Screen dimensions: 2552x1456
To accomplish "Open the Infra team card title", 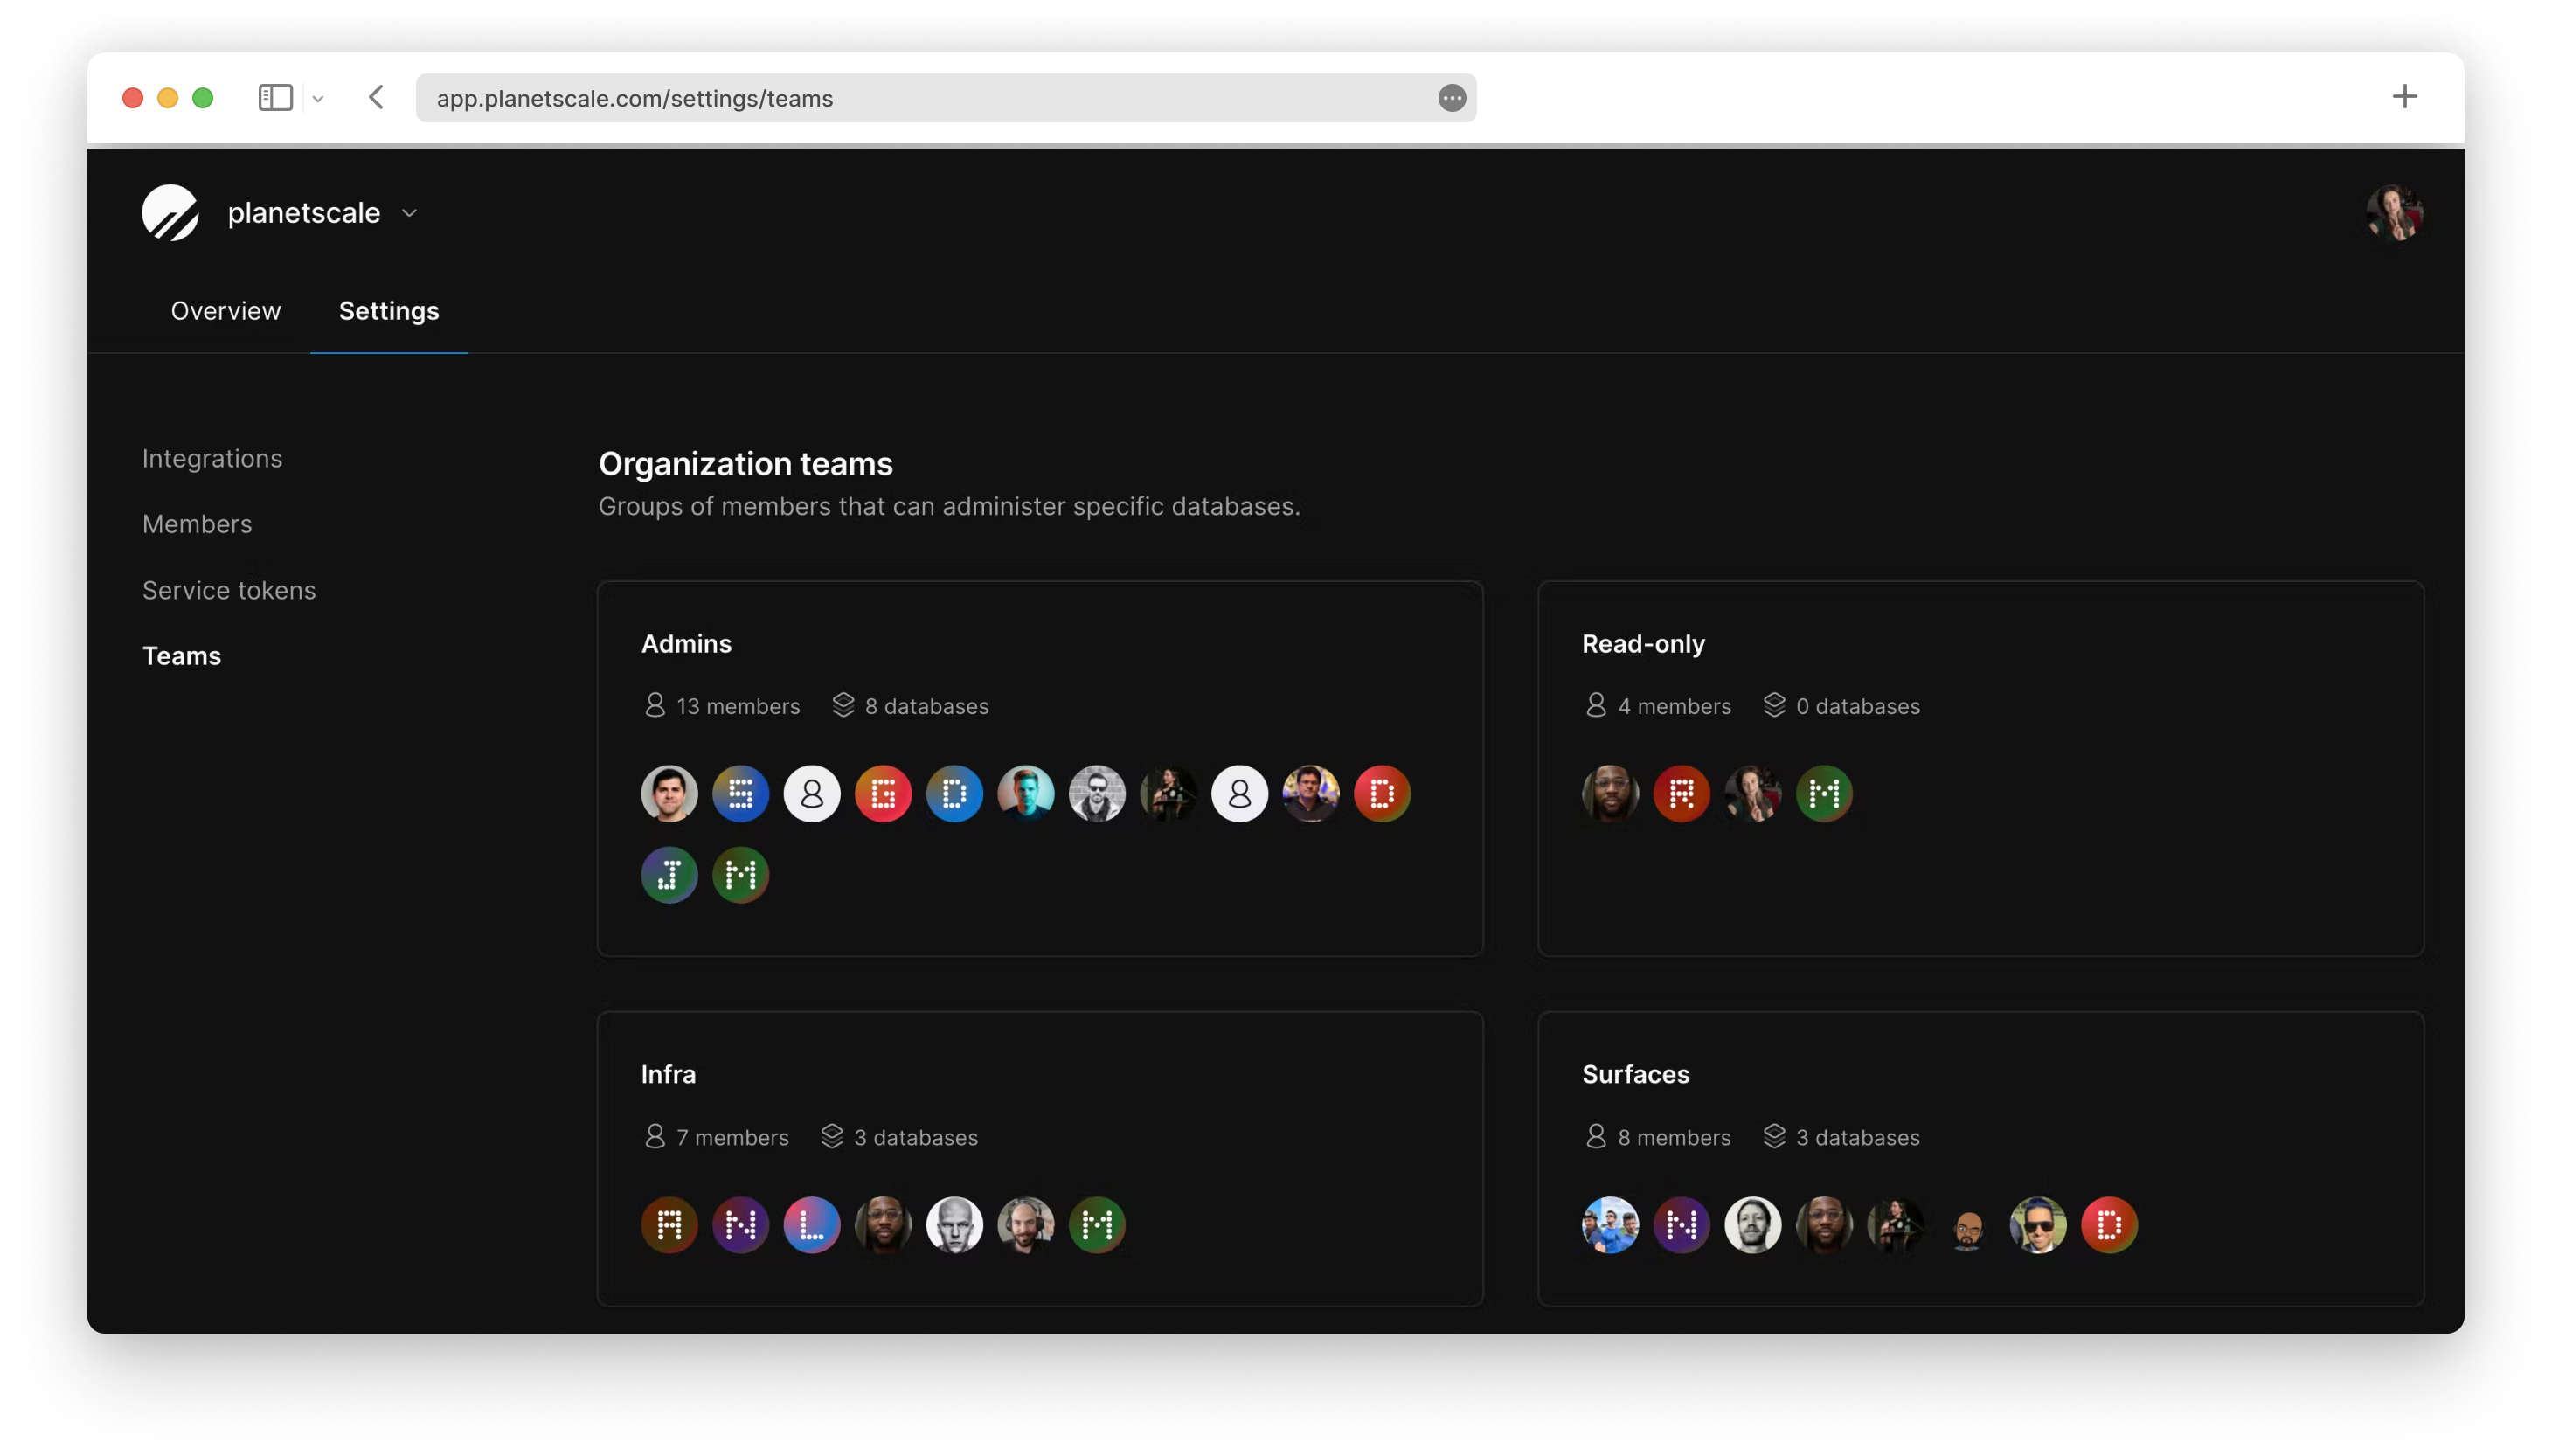I will click(668, 1074).
